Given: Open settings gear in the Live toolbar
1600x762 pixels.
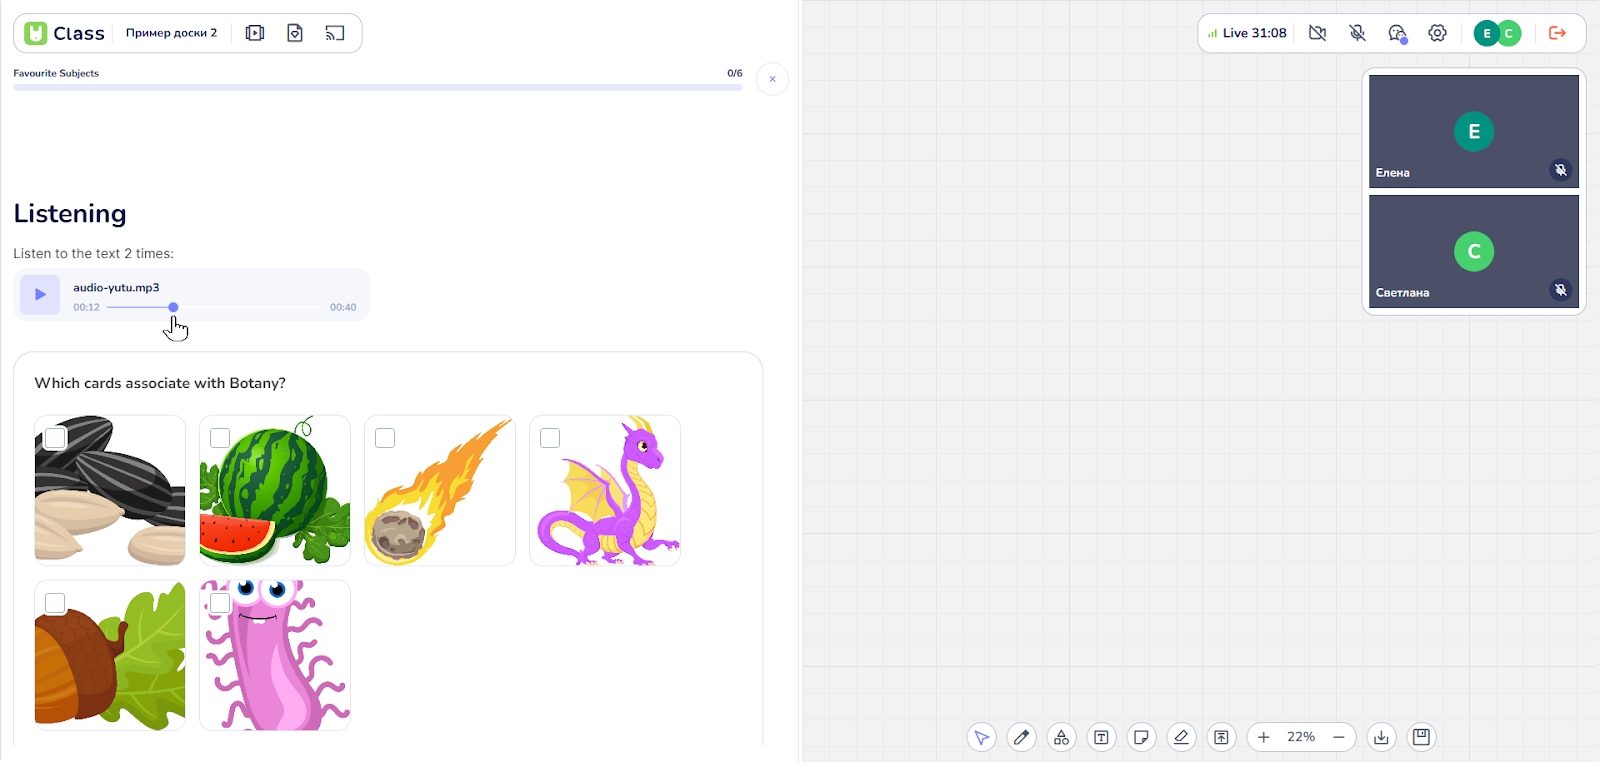Looking at the screenshot, I should pyautogui.click(x=1437, y=33).
